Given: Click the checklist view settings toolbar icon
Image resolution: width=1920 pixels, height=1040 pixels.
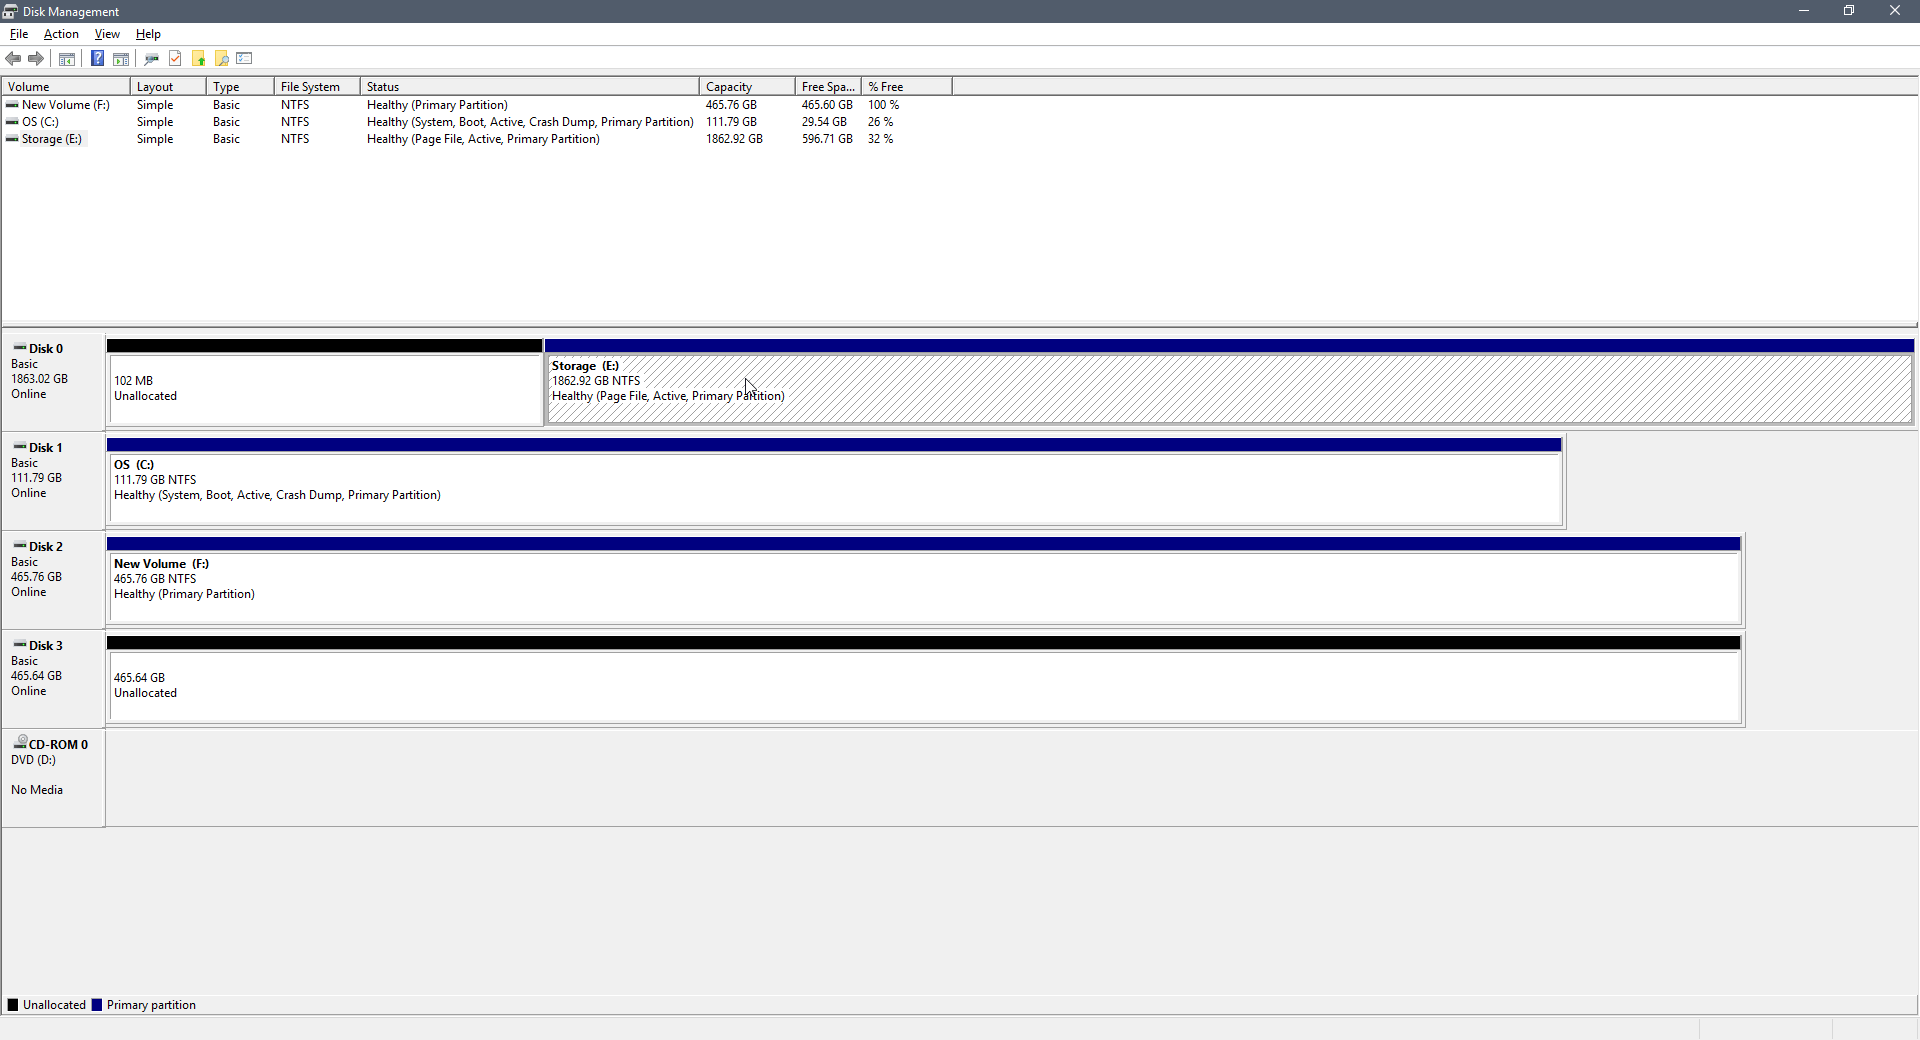Looking at the screenshot, I should [x=245, y=59].
